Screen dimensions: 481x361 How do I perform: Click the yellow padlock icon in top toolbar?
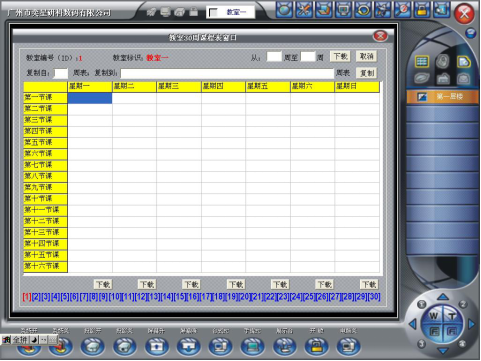point(422,9)
